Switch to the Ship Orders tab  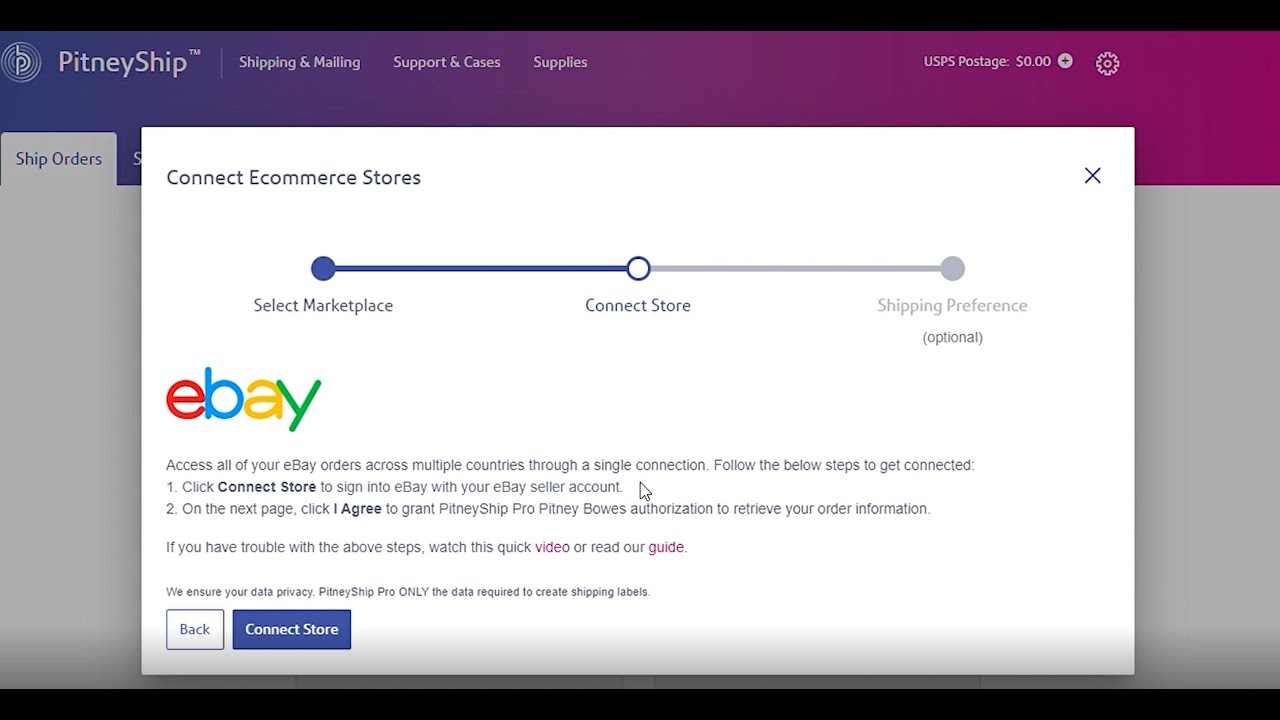pos(58,159)
